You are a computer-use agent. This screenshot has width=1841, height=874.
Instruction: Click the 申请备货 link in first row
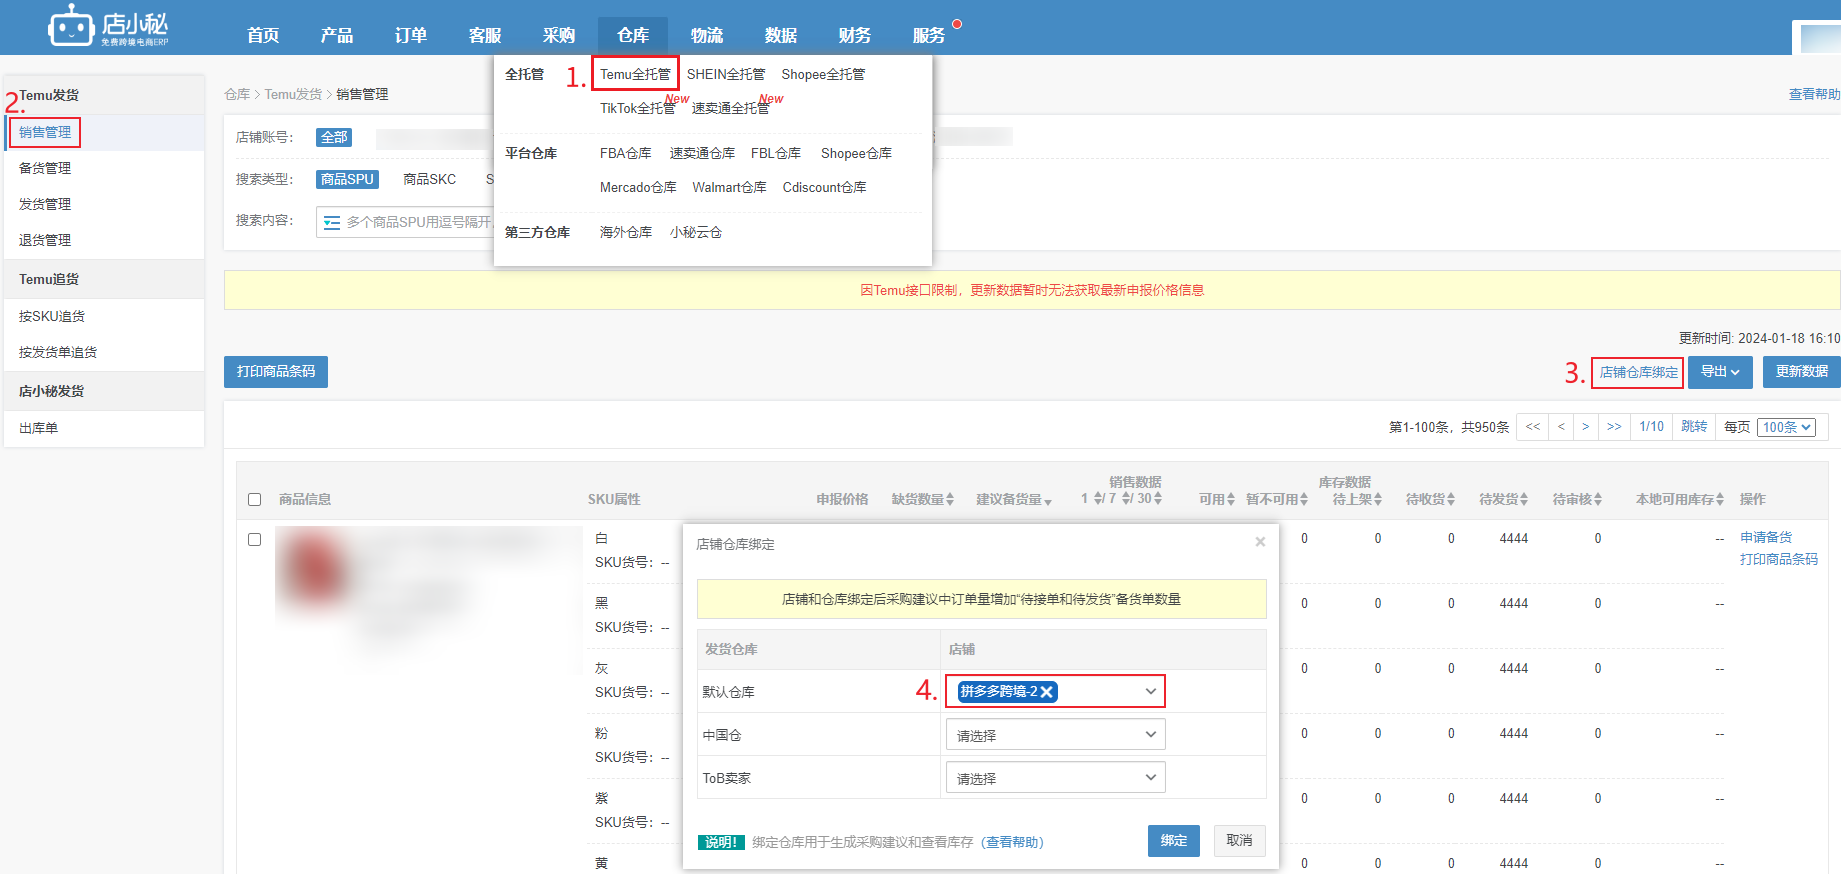click(1766, 537)
